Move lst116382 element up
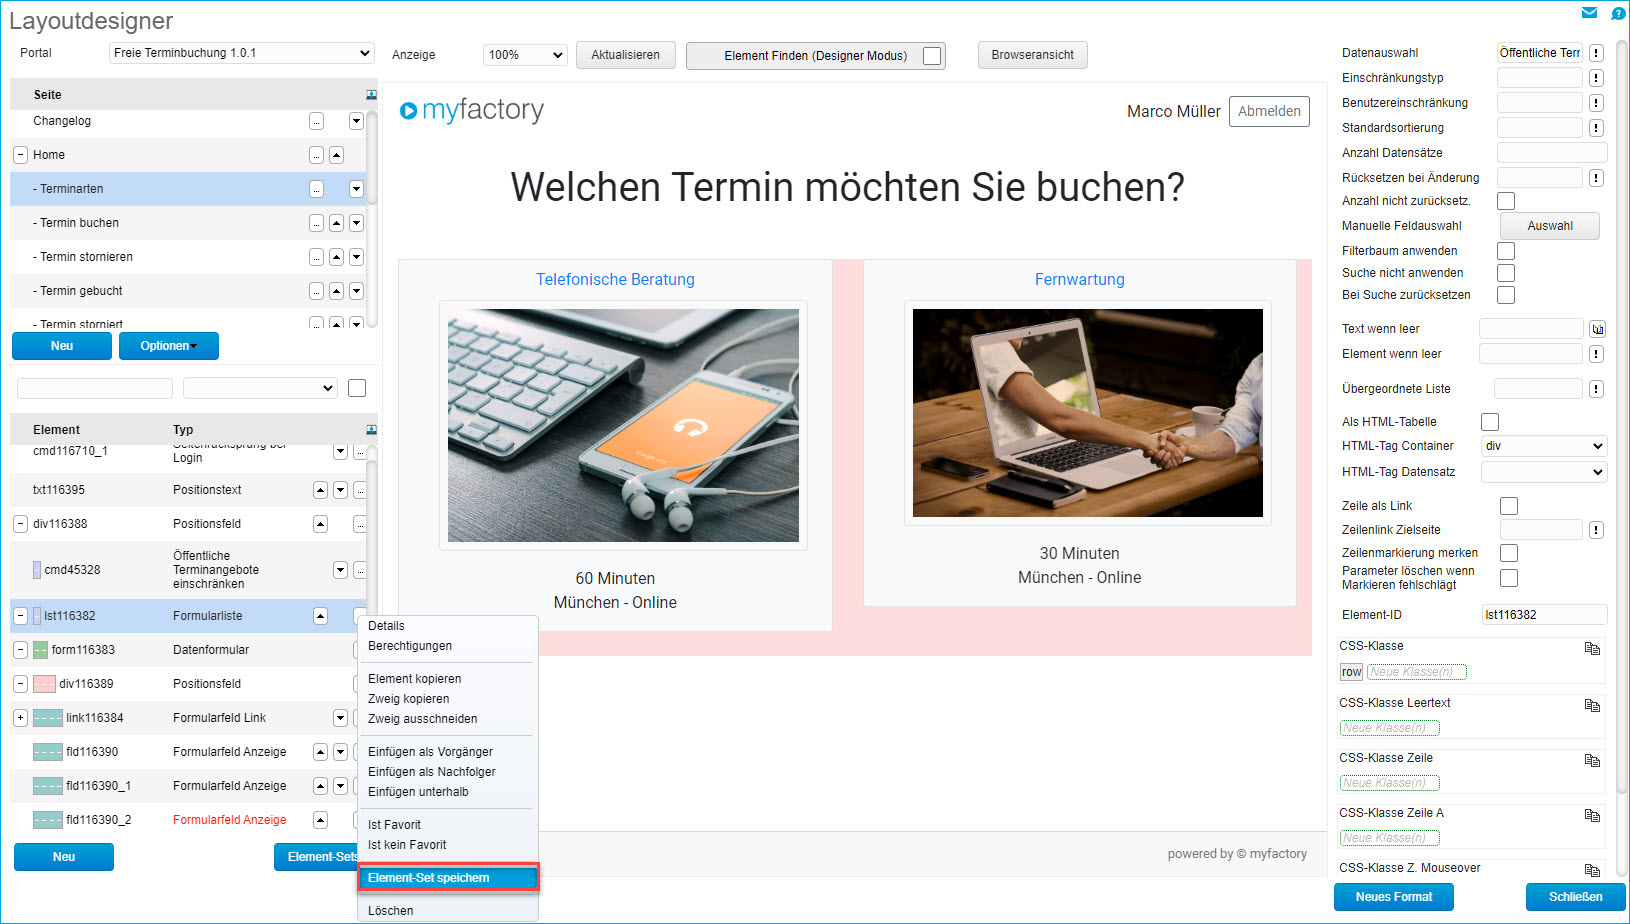This screenshot has width=1630, height=924. point(320,616)
